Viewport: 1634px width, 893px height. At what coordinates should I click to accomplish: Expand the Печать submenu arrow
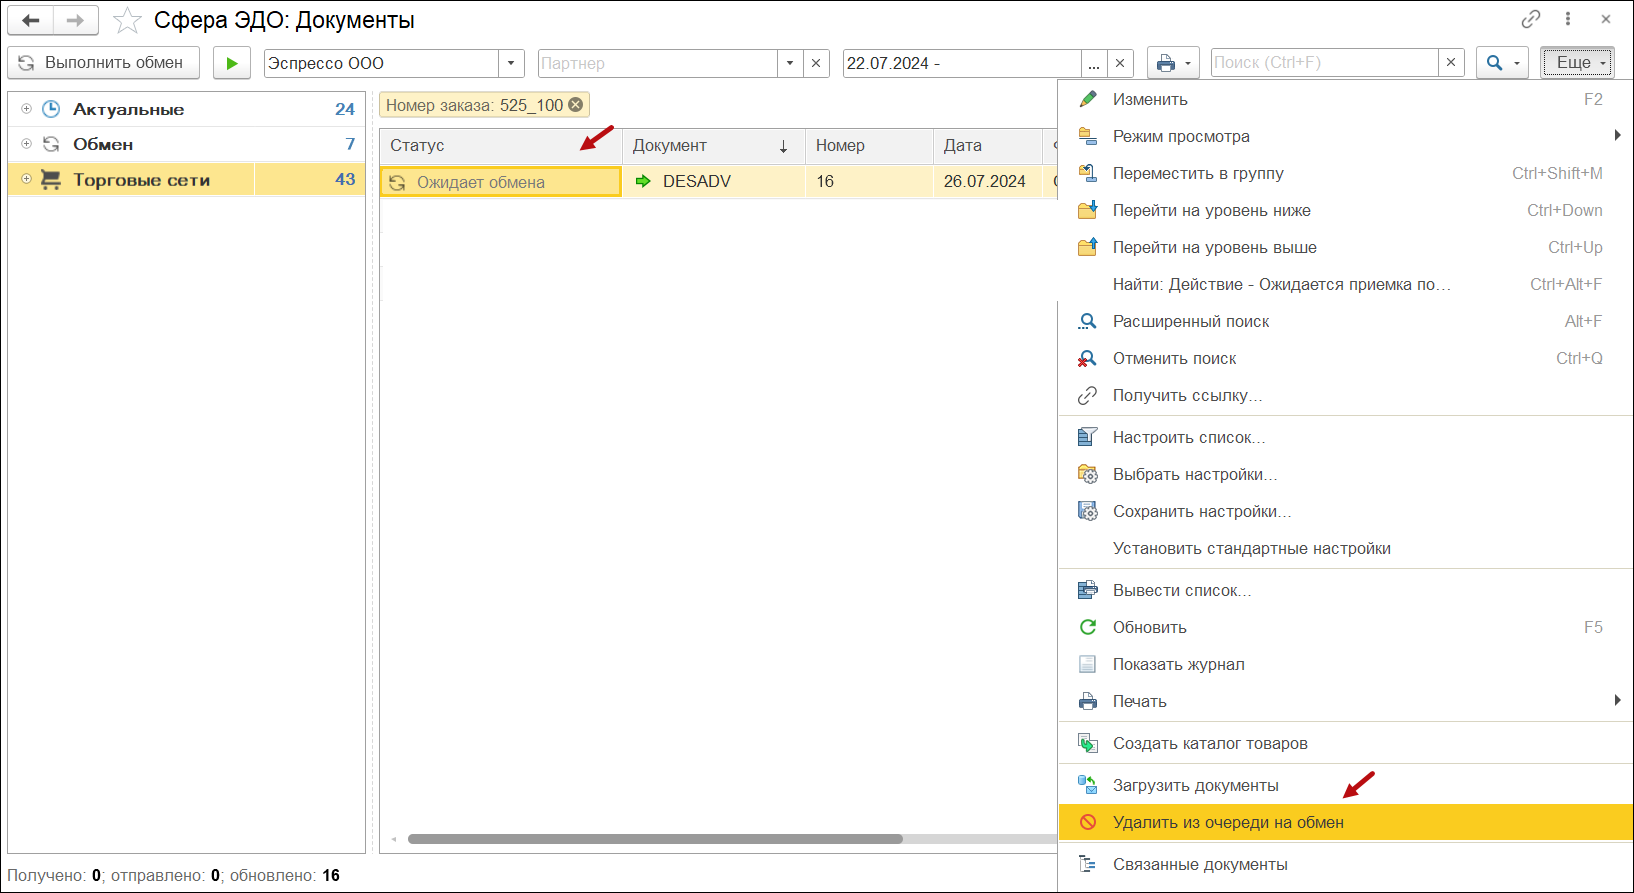1617,701
